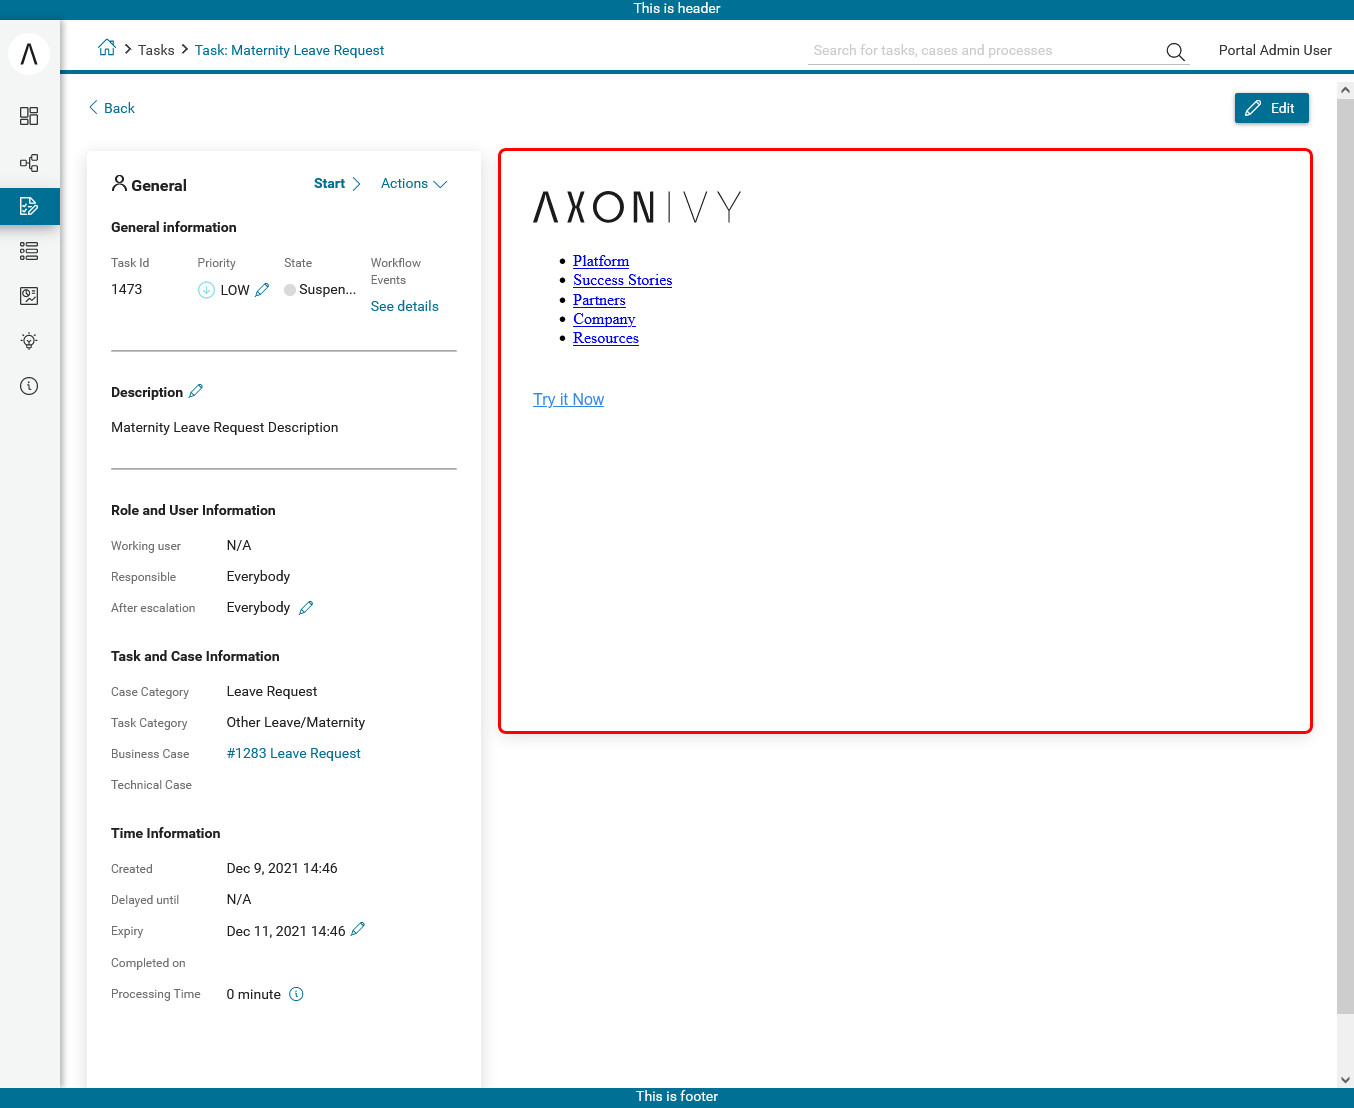Image resolution: width=1354 pixels, height=1108 pixels.
Task: Click the Axon Ivy logo in sidebar
Action: coord(29,53)
